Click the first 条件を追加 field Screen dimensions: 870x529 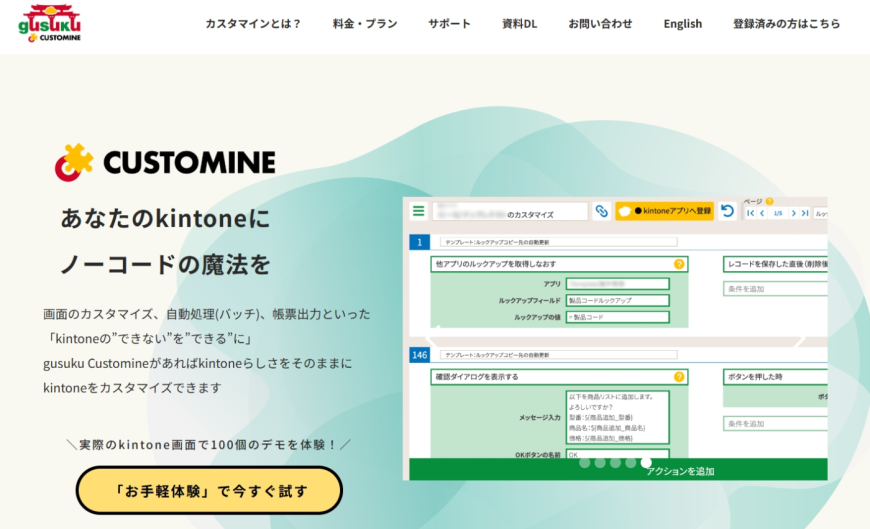click(x=775, y=289)
